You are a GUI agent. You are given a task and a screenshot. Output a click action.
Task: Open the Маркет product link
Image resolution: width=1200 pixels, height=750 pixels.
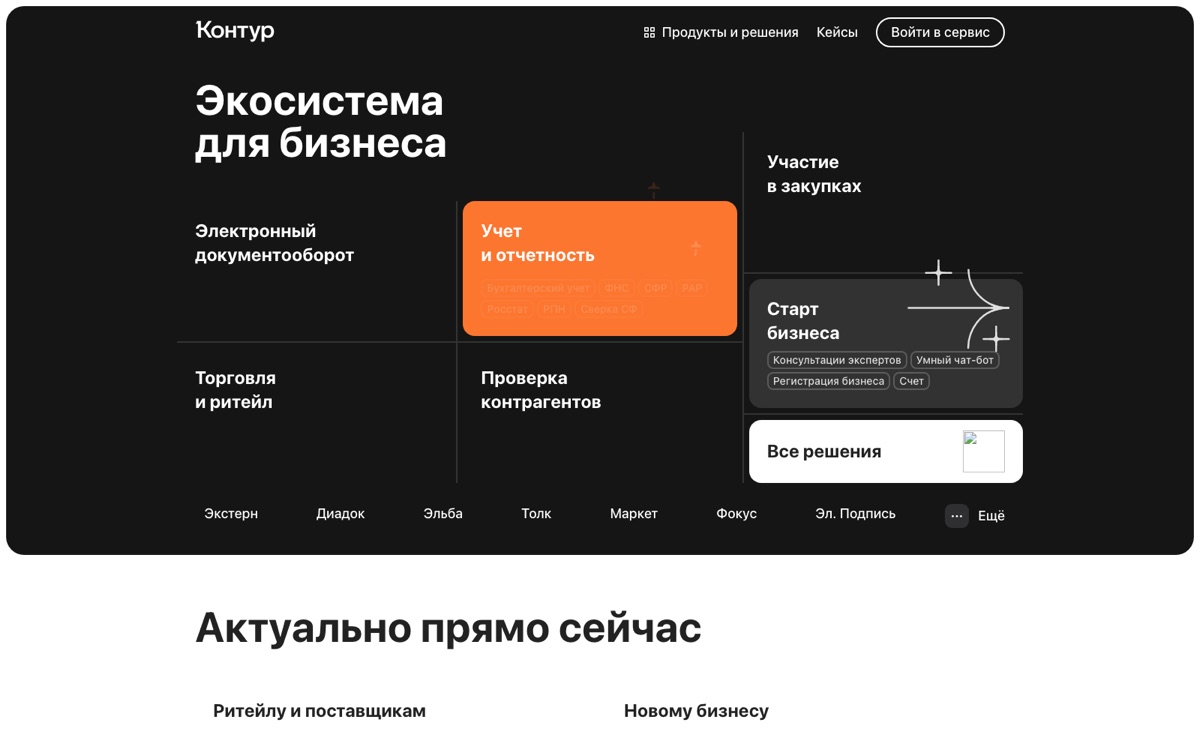coord(634,513)
